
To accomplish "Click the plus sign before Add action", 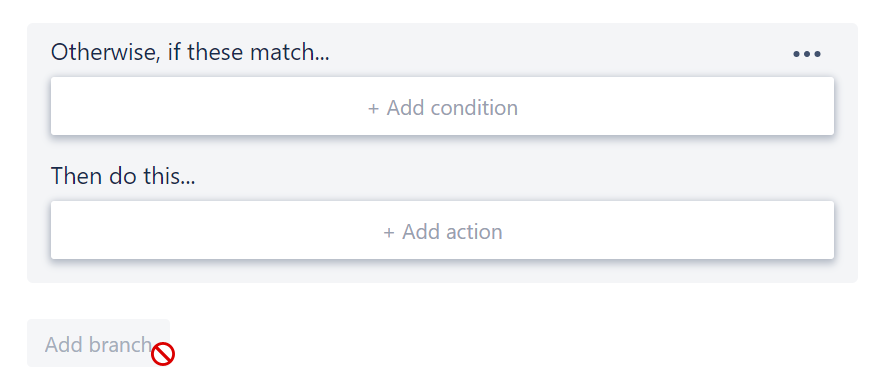I will tap(389, 232).
